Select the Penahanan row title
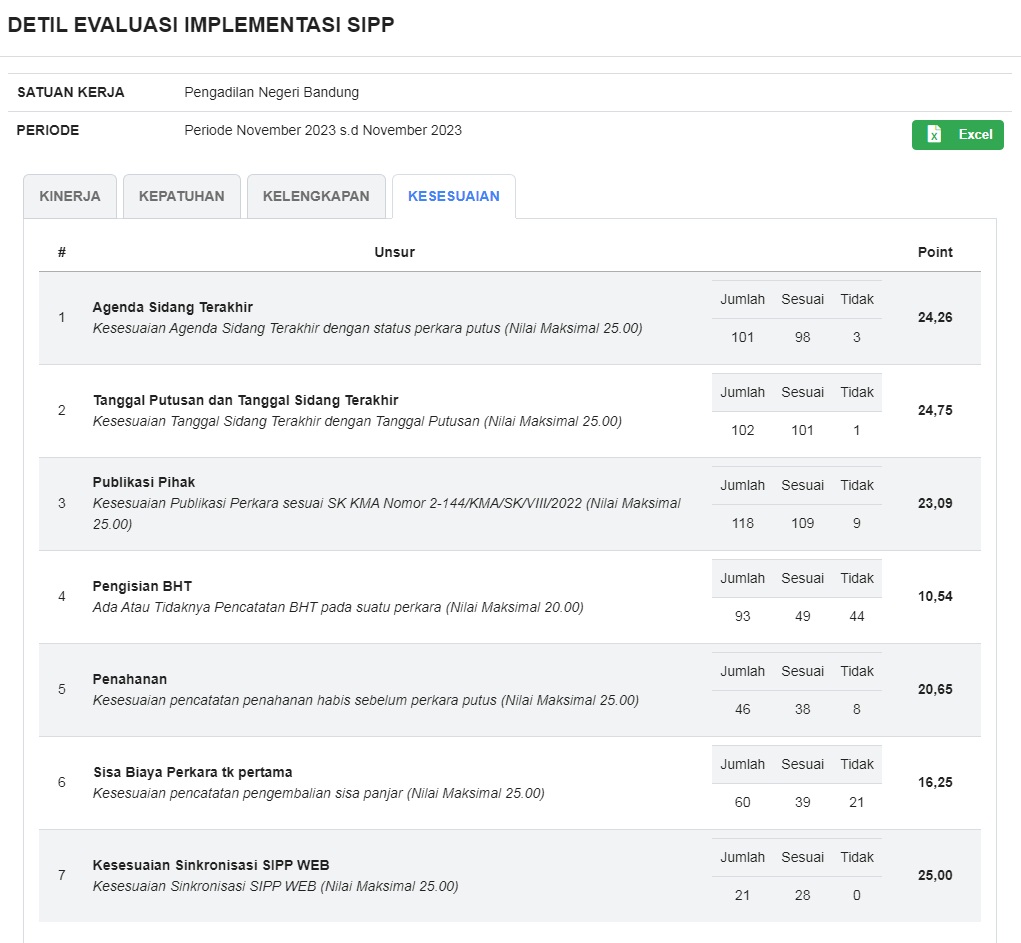The height and width of the screenshot is (943, 1021). 130,679
